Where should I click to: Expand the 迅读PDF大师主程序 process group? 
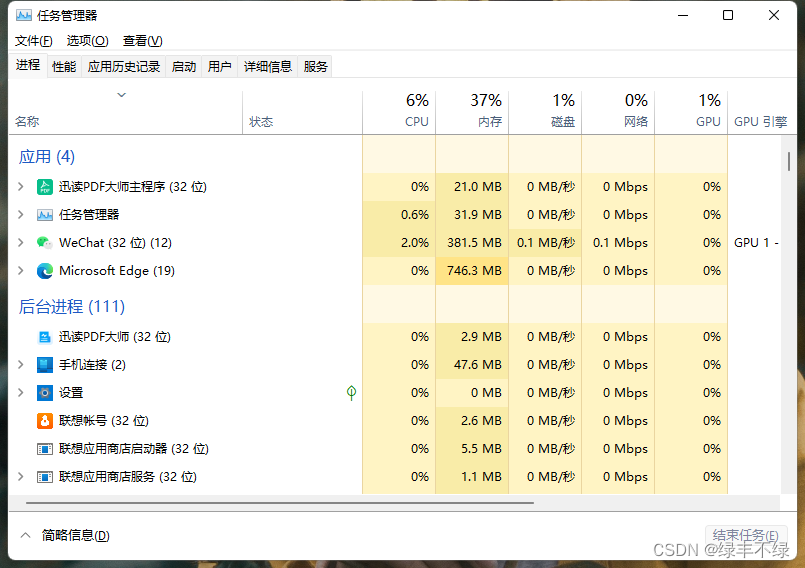(21, 186)
